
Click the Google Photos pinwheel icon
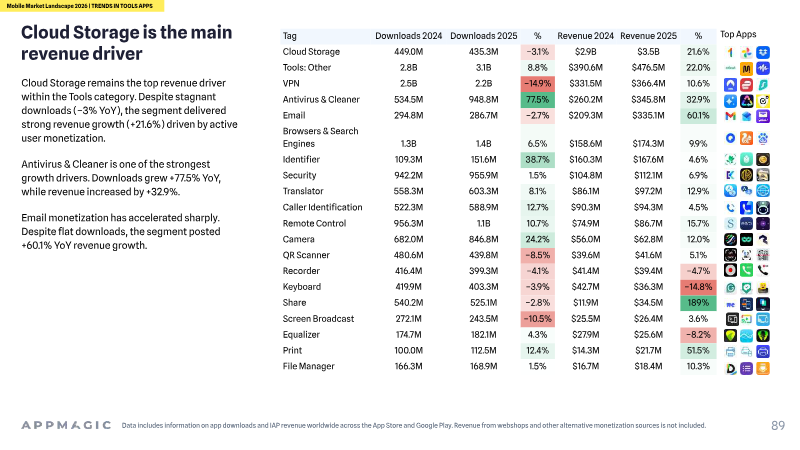[746, 52]
